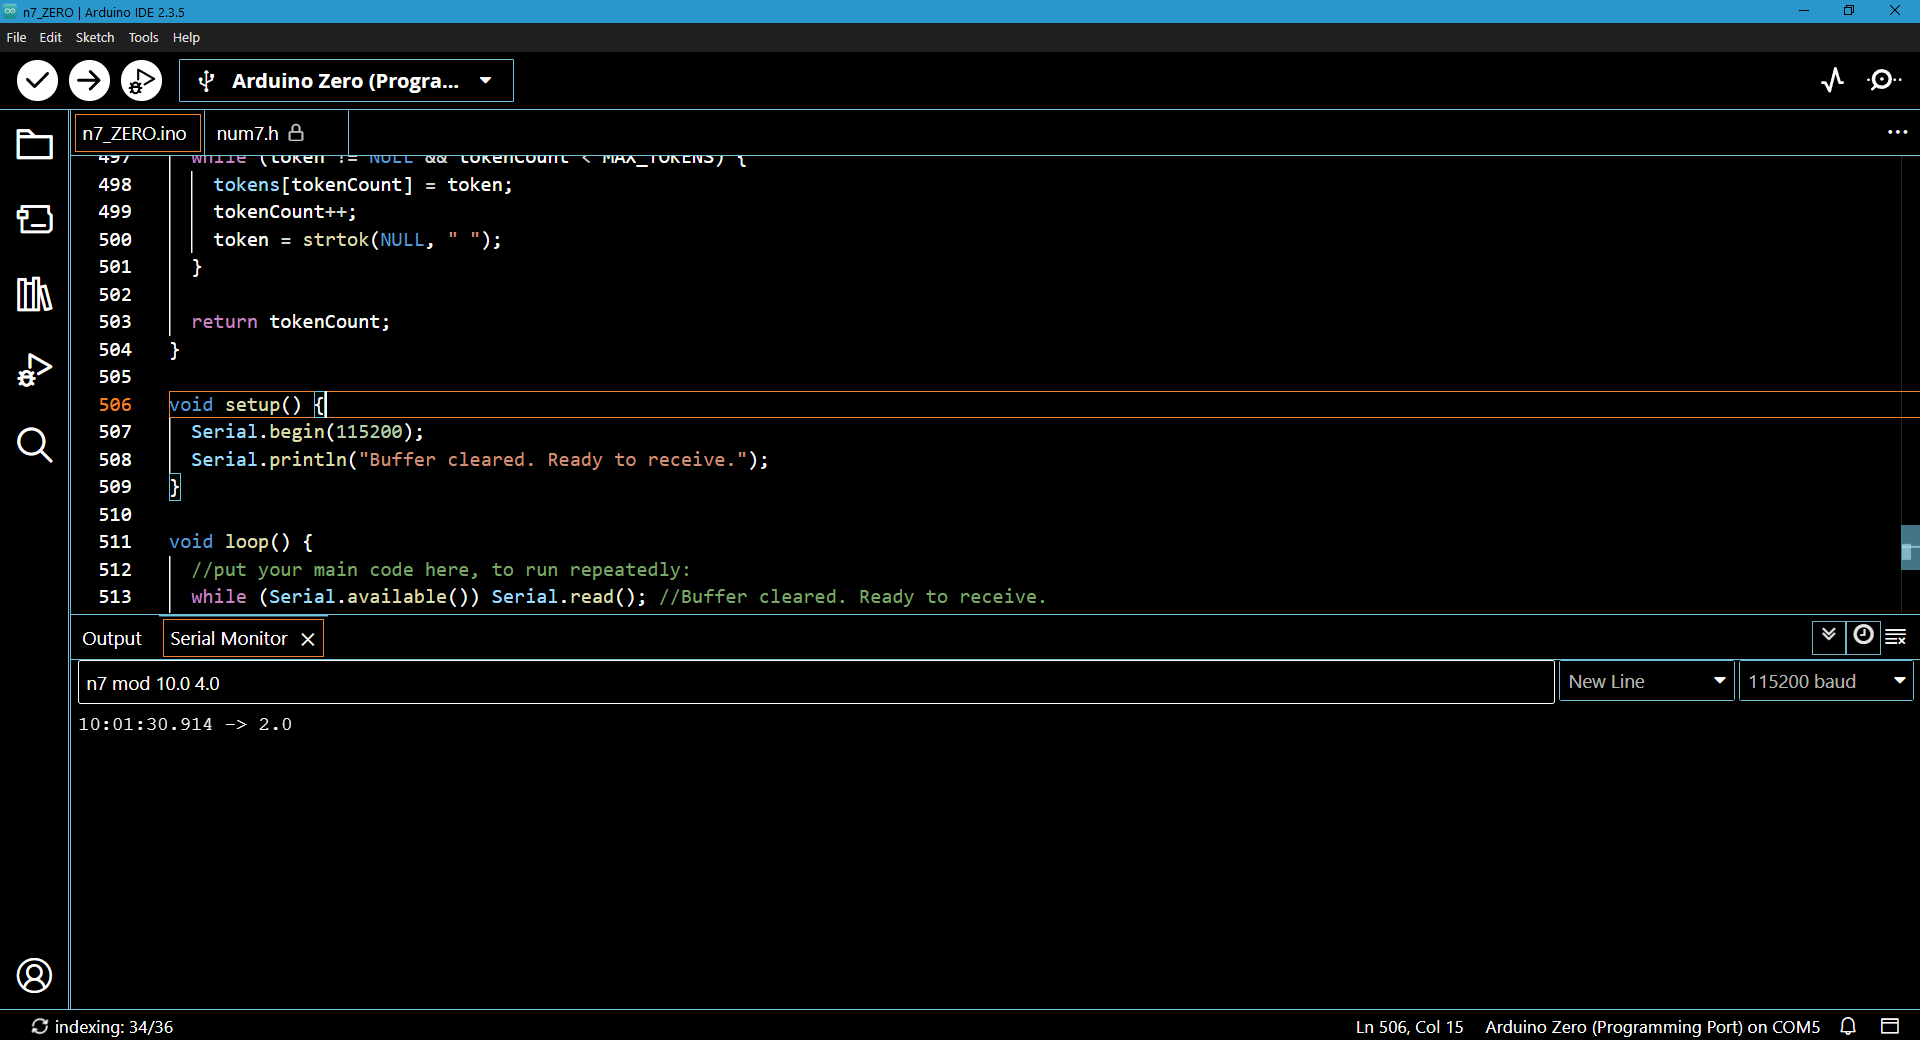This screenshot has width=1920, height=1040.
Task: Clear the Serial Monitor output
Action: 1896,636
